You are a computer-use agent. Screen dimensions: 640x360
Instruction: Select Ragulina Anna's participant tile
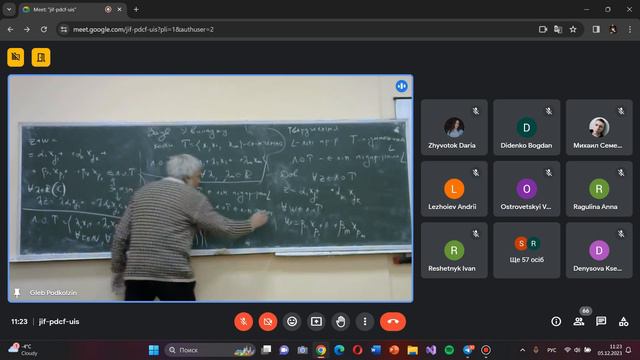pyautogui.click(x=599, y=189)
